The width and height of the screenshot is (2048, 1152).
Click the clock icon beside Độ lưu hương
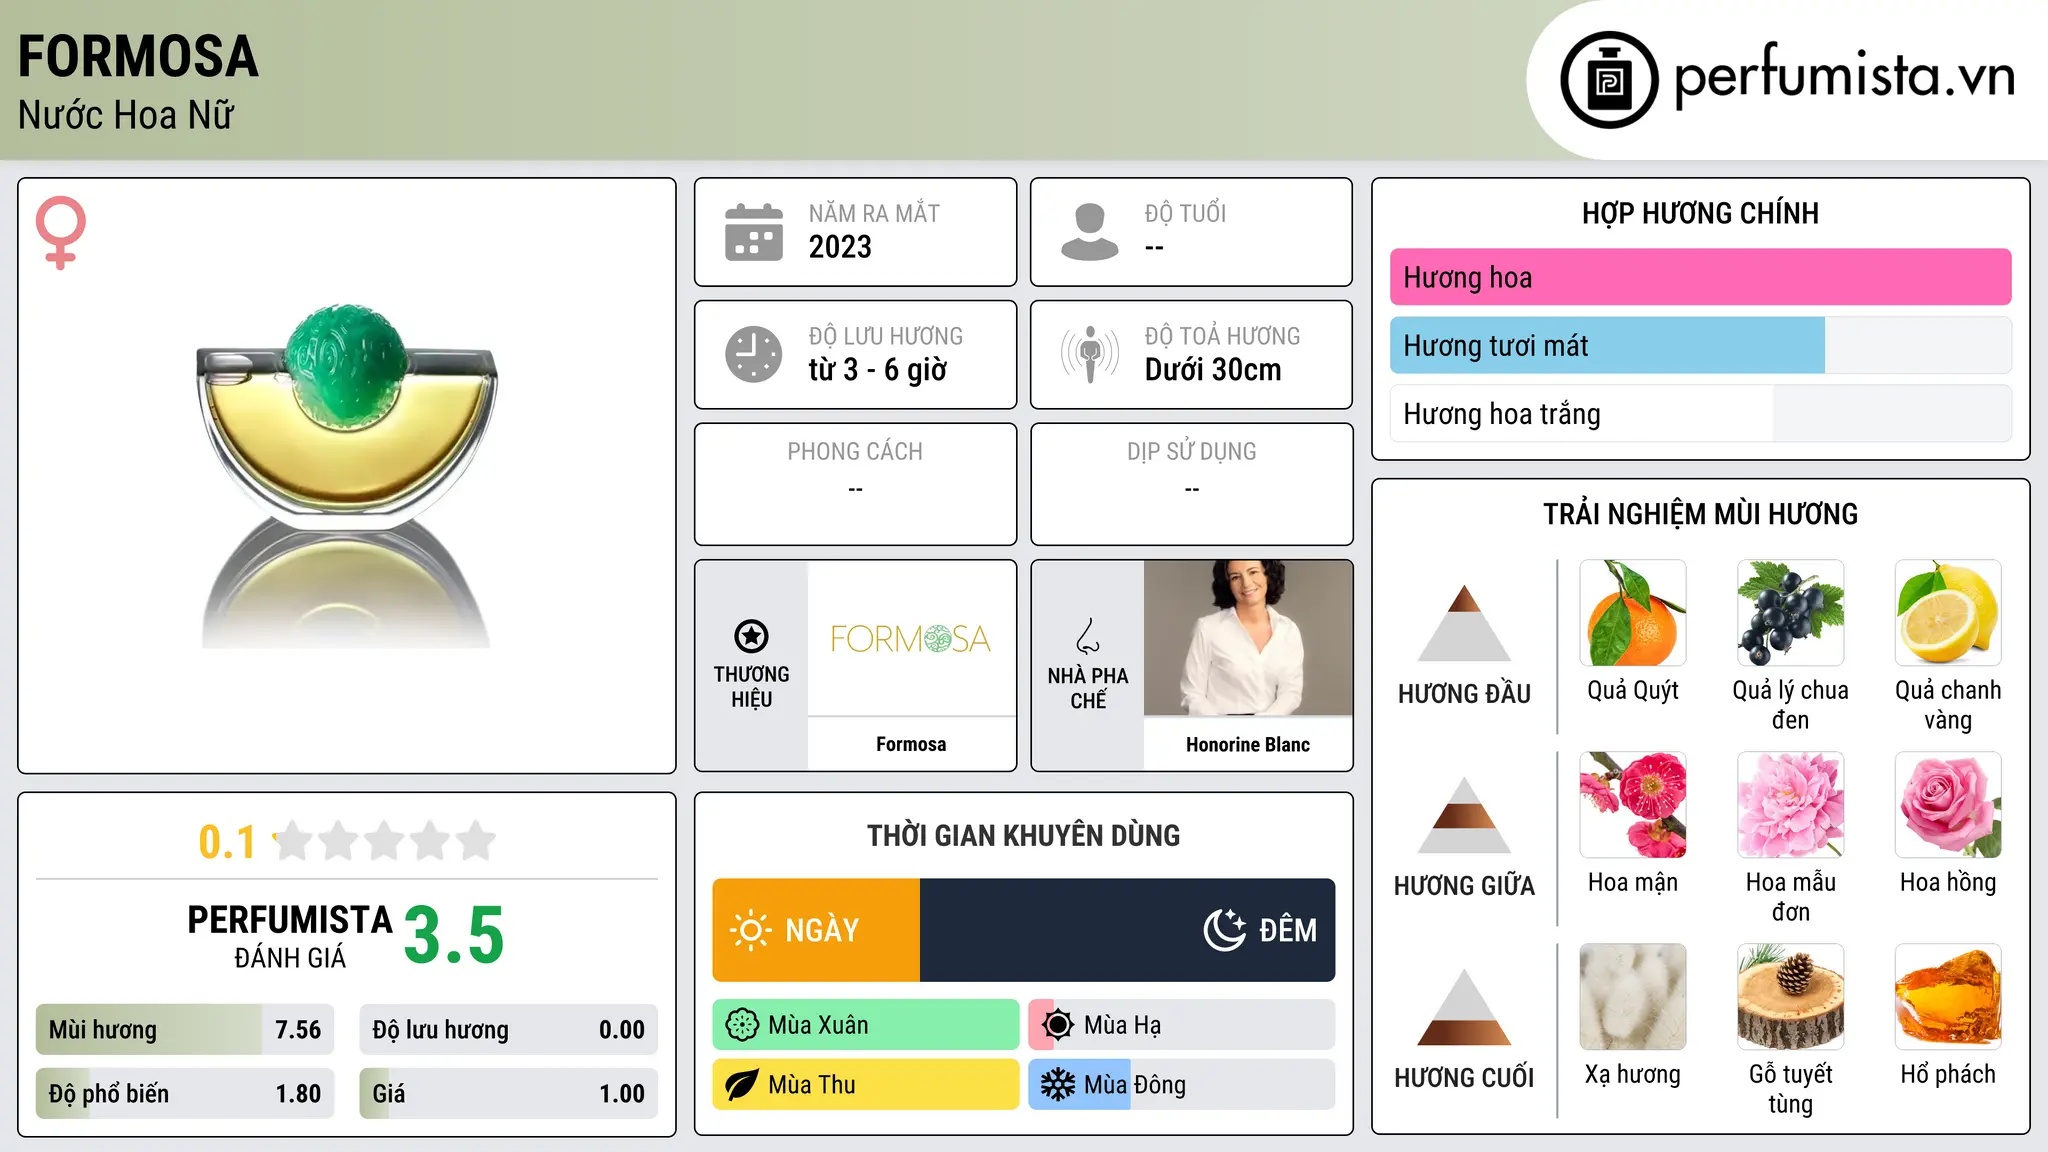754,354
